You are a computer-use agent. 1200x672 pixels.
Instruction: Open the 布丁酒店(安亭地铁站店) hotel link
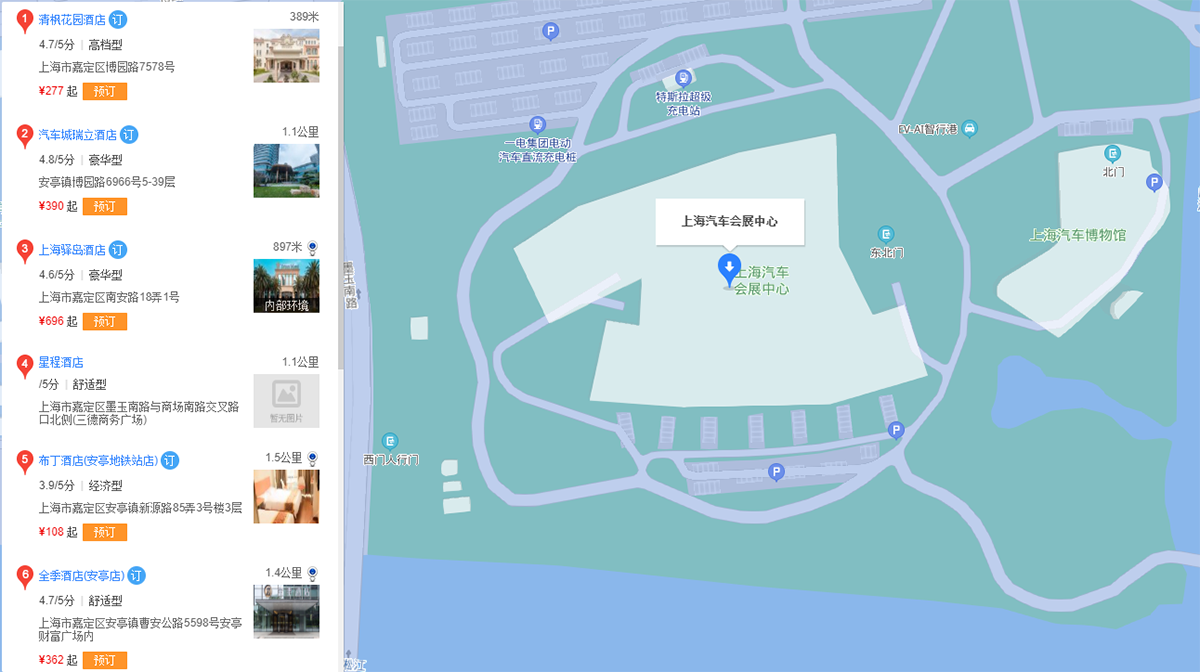[x=98, y=461]
